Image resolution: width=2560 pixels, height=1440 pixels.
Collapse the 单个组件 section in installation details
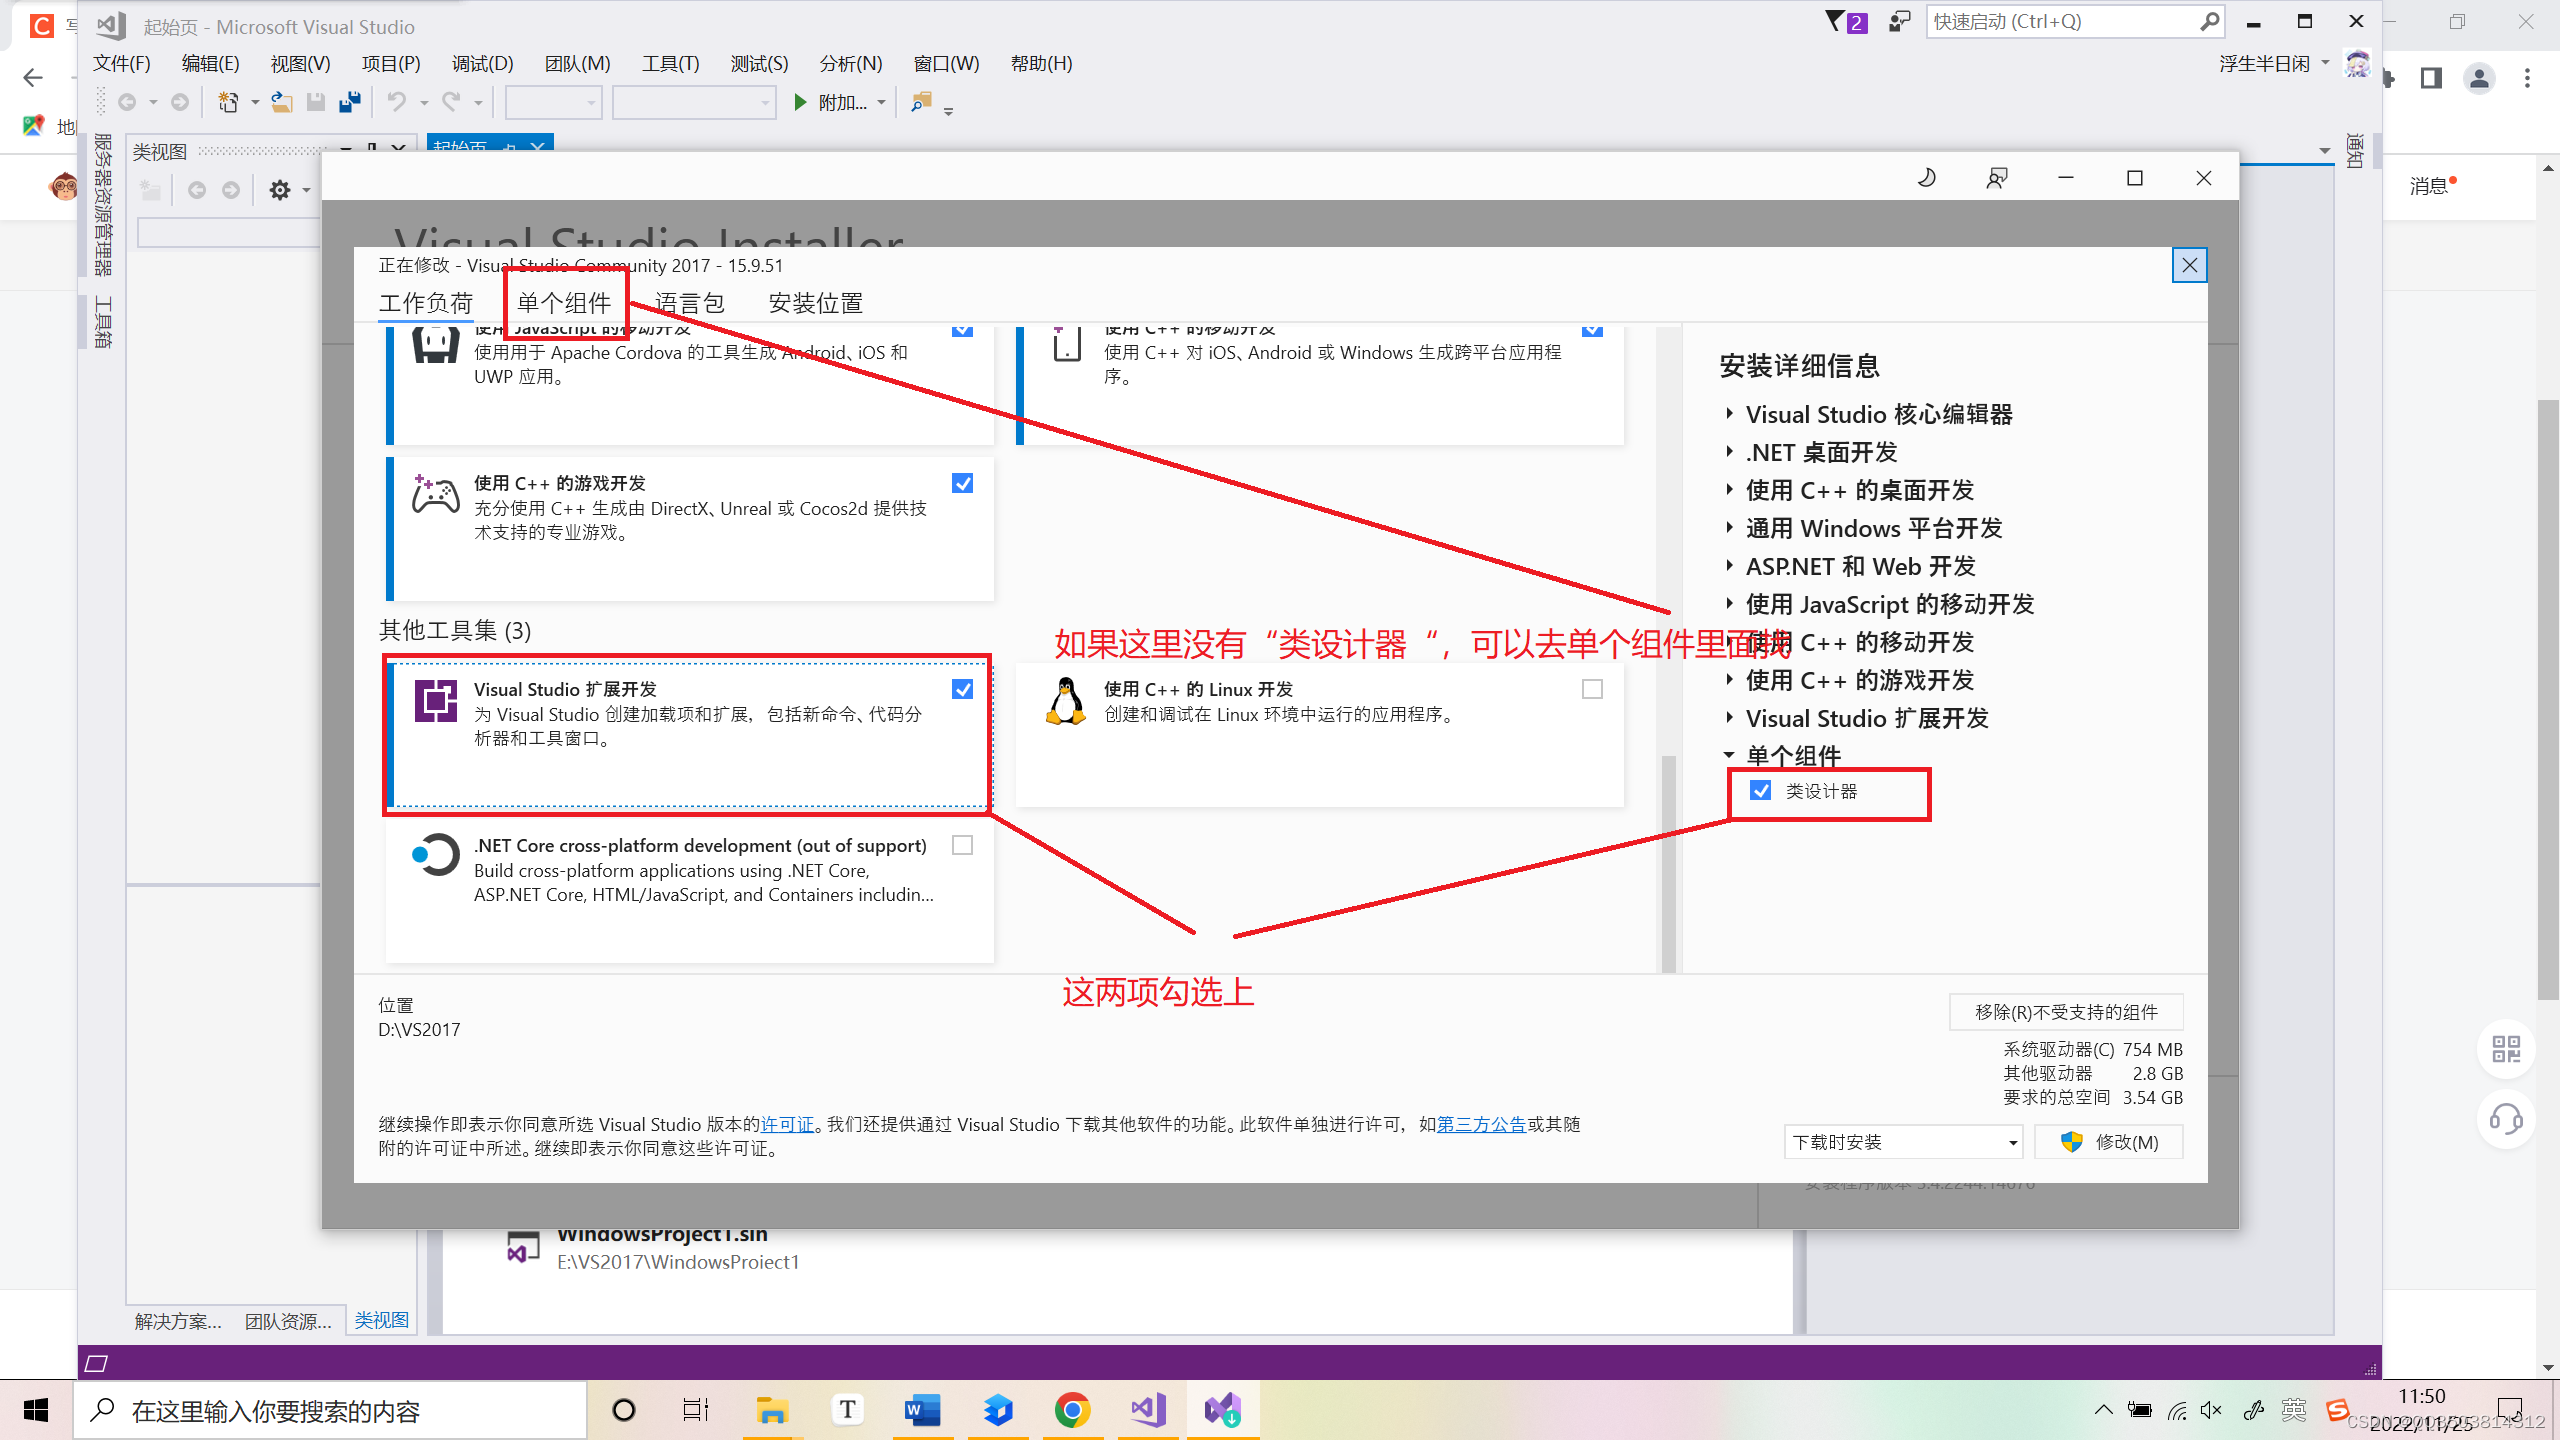tap(1729, 756)
